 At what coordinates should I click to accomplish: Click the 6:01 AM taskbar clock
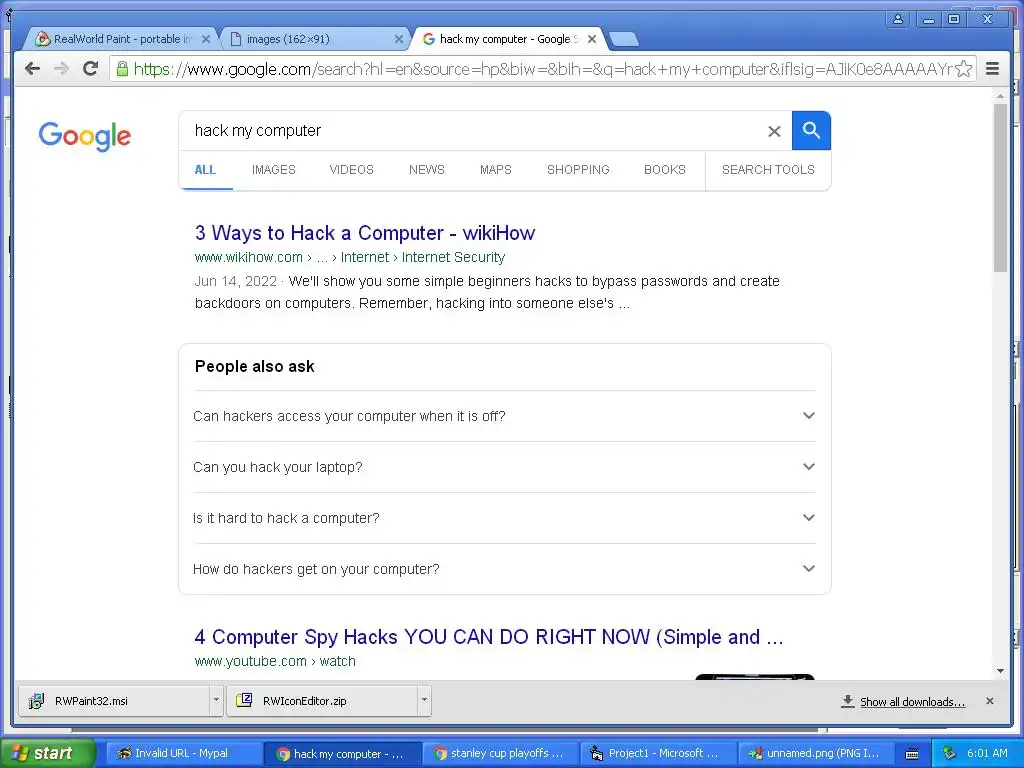tap(987, 753)
